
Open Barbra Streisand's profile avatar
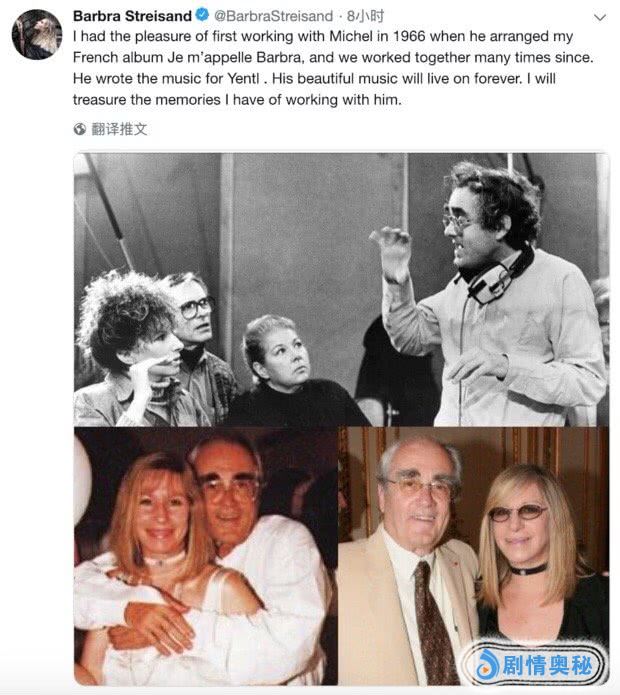click(37, 35)
